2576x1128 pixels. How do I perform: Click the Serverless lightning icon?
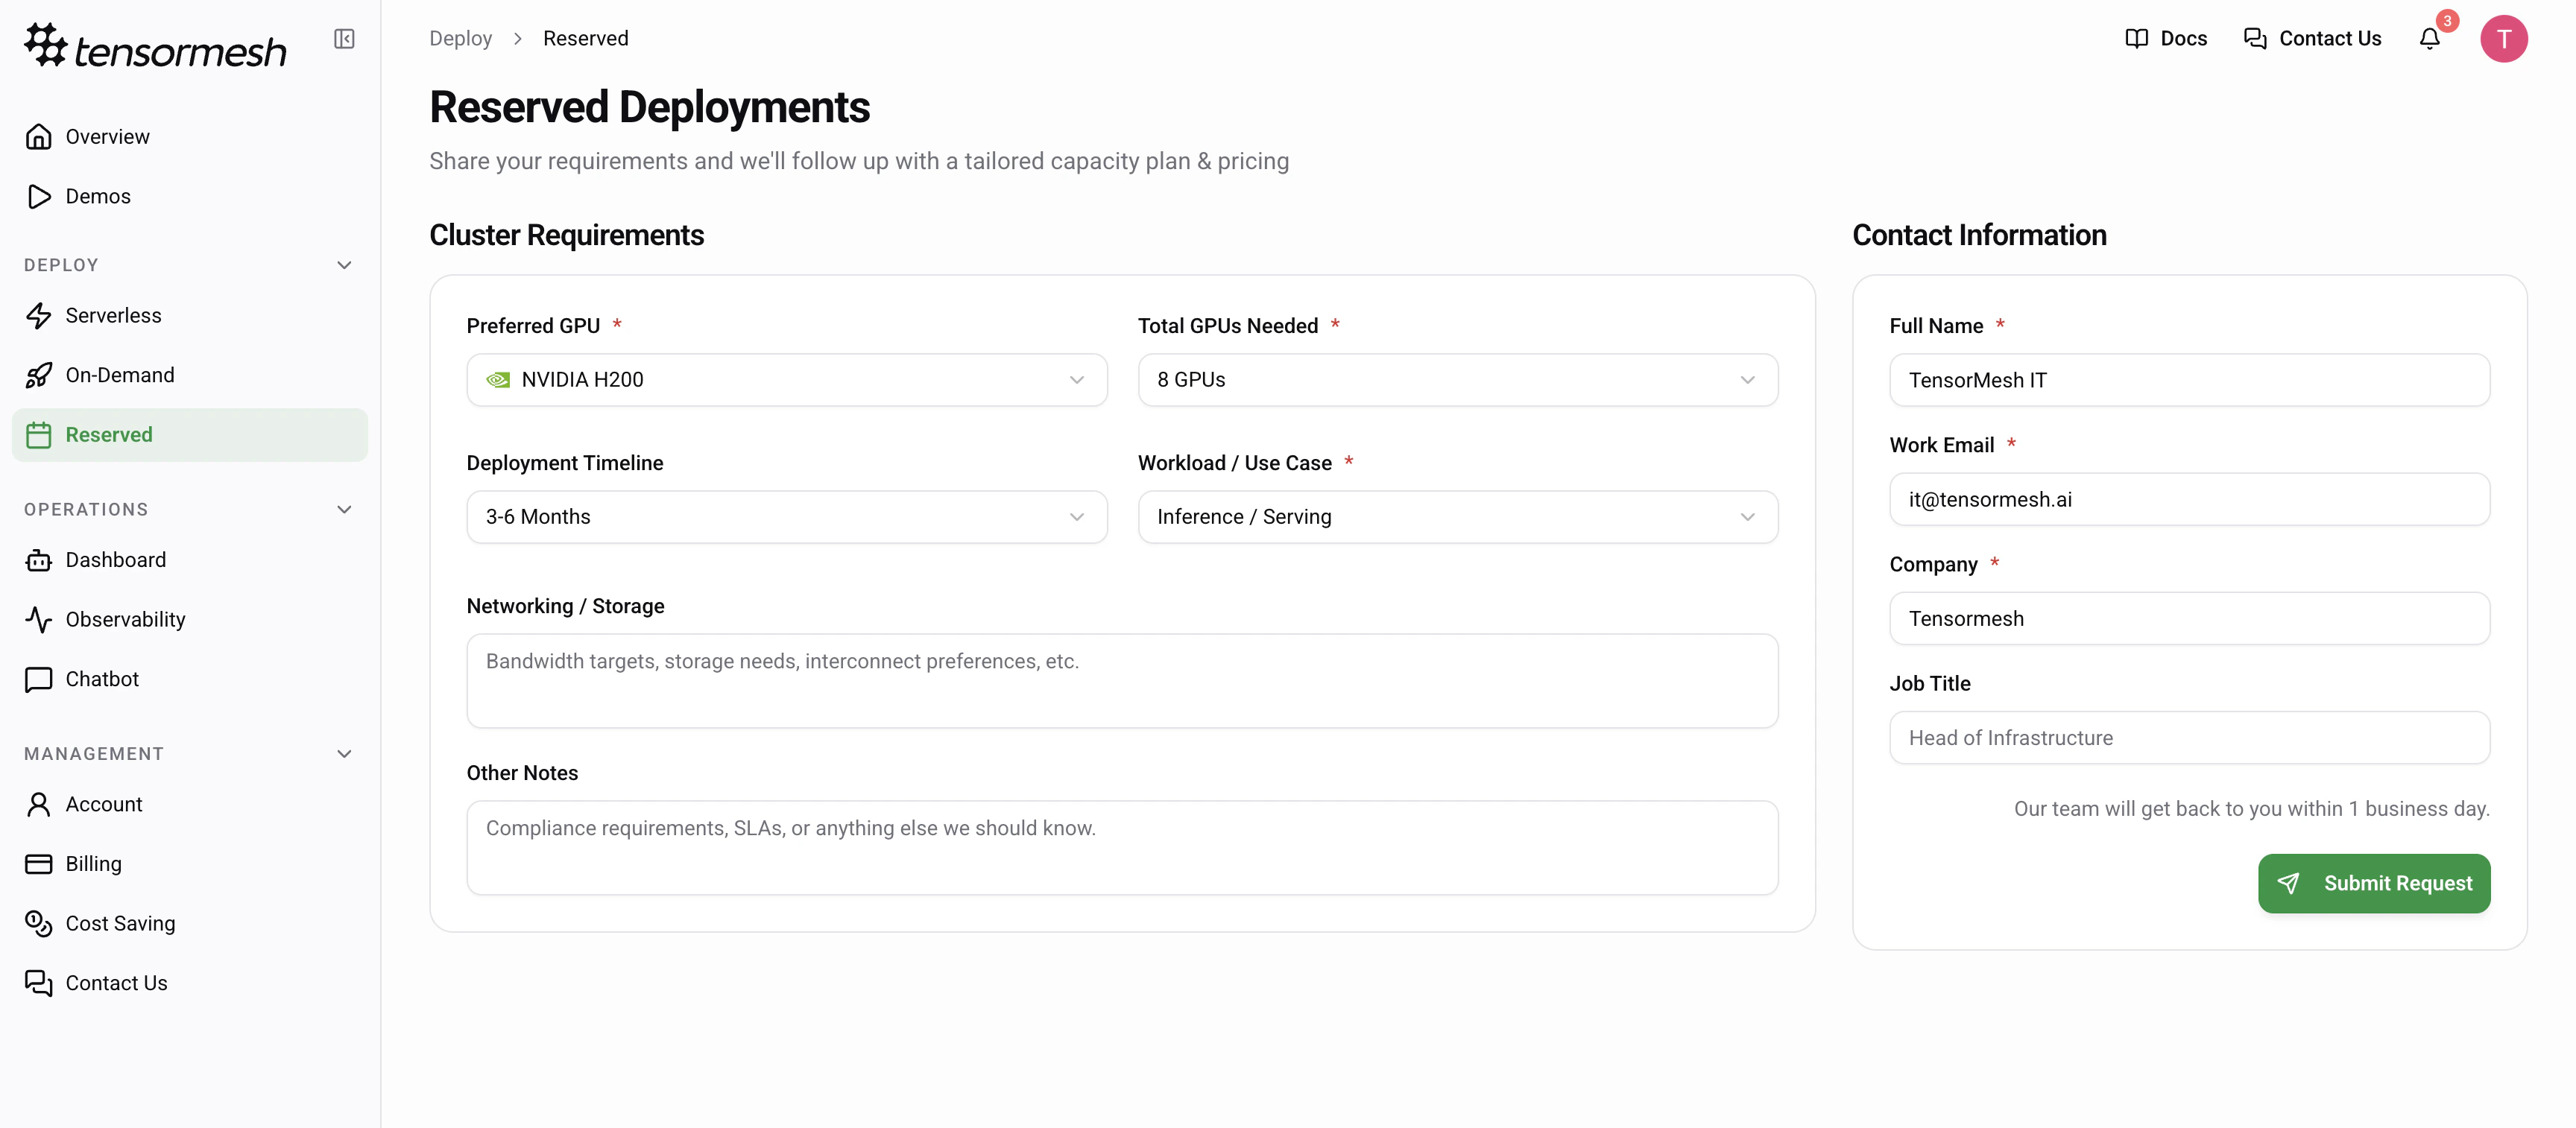click(x=38, y=316)
